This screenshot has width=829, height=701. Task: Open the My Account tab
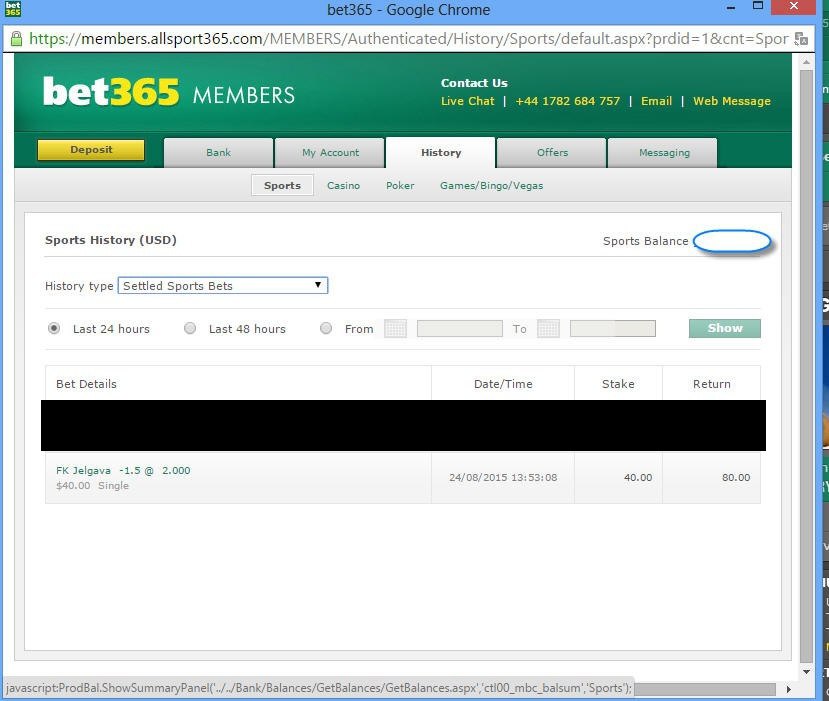330,153
